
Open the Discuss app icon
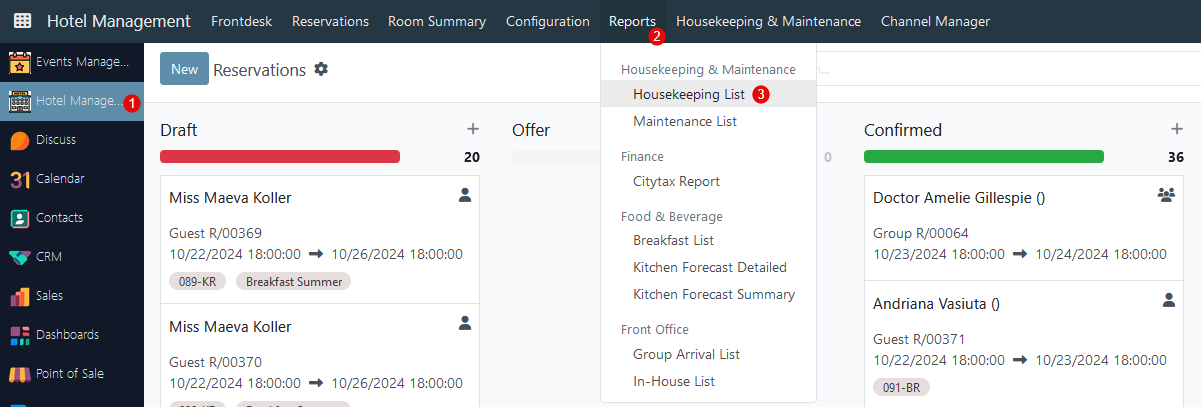[x=20, y=140]
